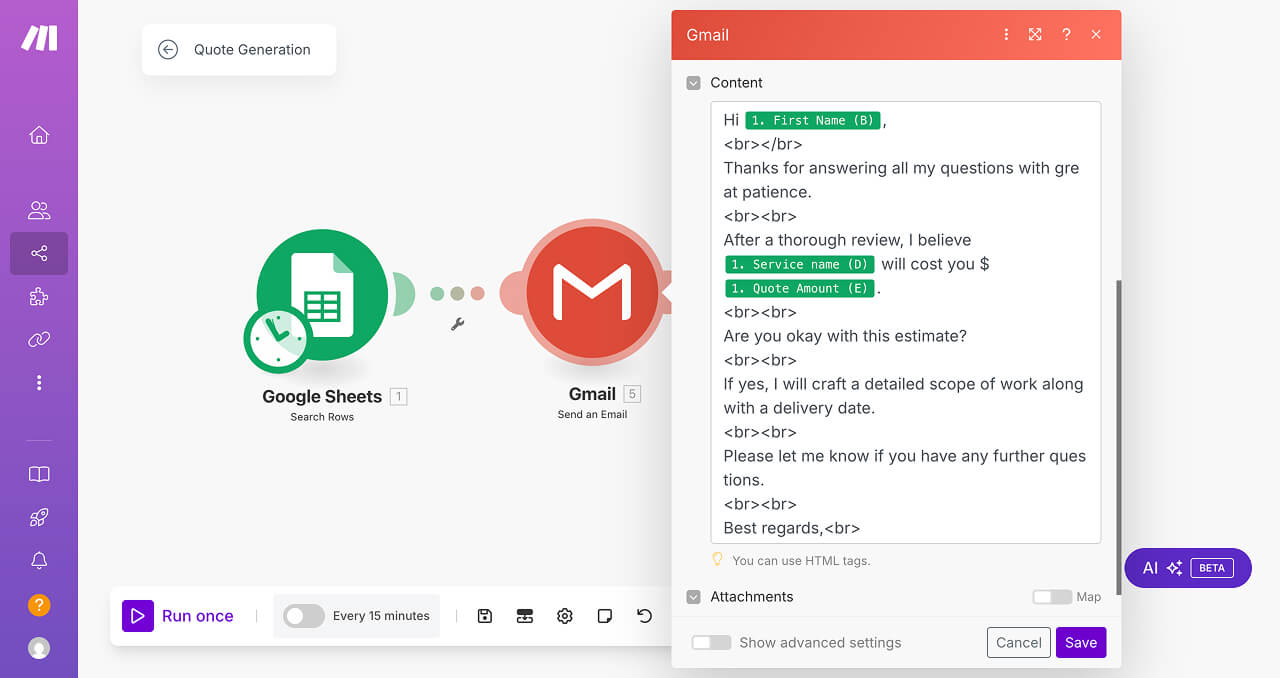Go back using the arrow beside Quote Generation
Viewport: 1280px width, 678px height.
168,49
